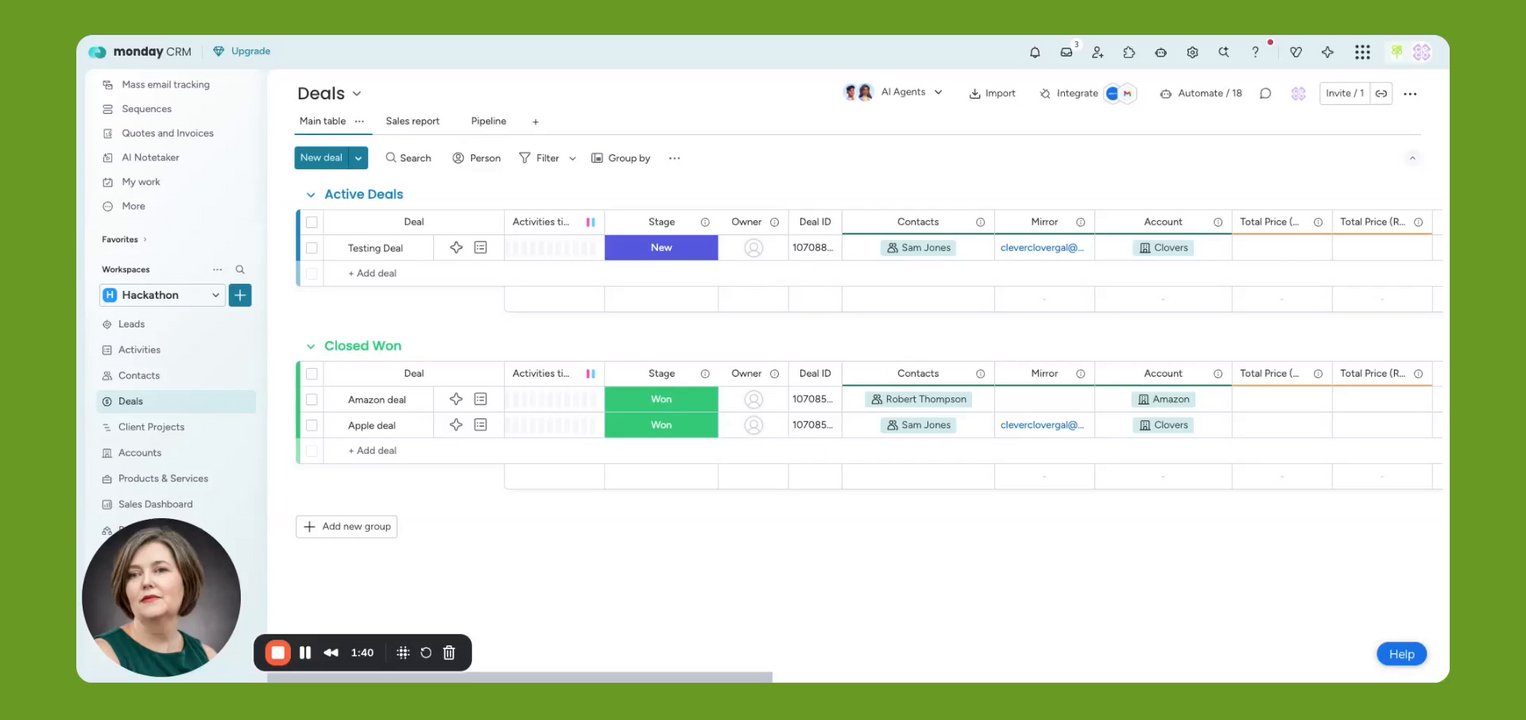This screenshot has height=720, width=1526.
Task: Open updates icon for Testing Deal
Action: click(x=480, y=247)
